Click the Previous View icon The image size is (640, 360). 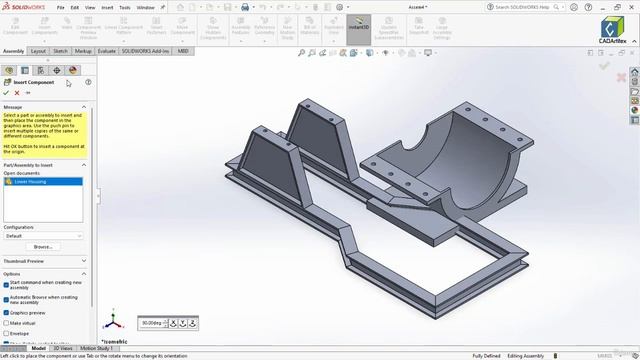tap(322, 53)
